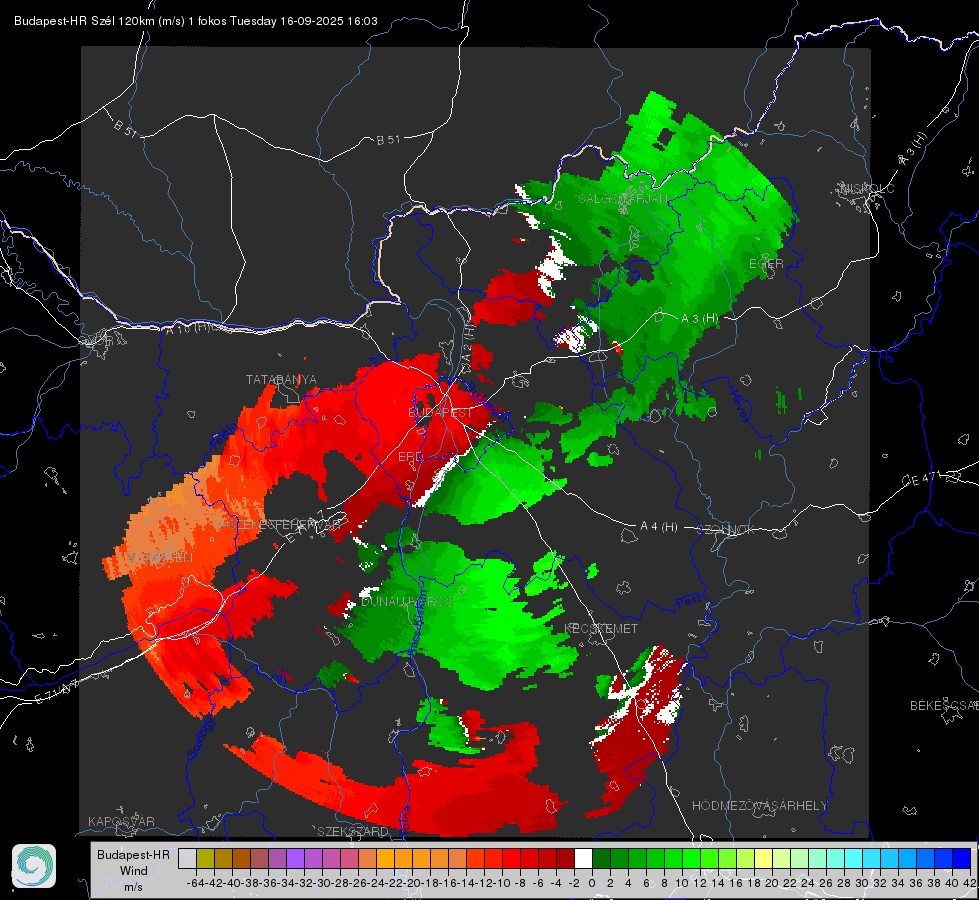This screenshot has width=979, height=900.
Task: Click the dark blue swatch between 40 and 42
Action: coord(962,859)
